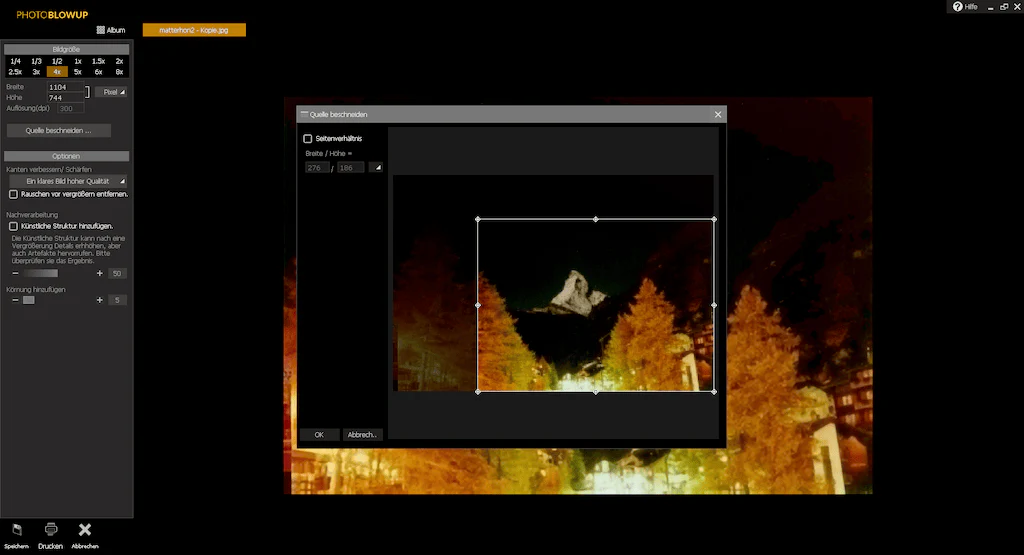Click the plus icon of Künstliche Struktur slider
Viewport: 1024px width, 555px height.
100,274
